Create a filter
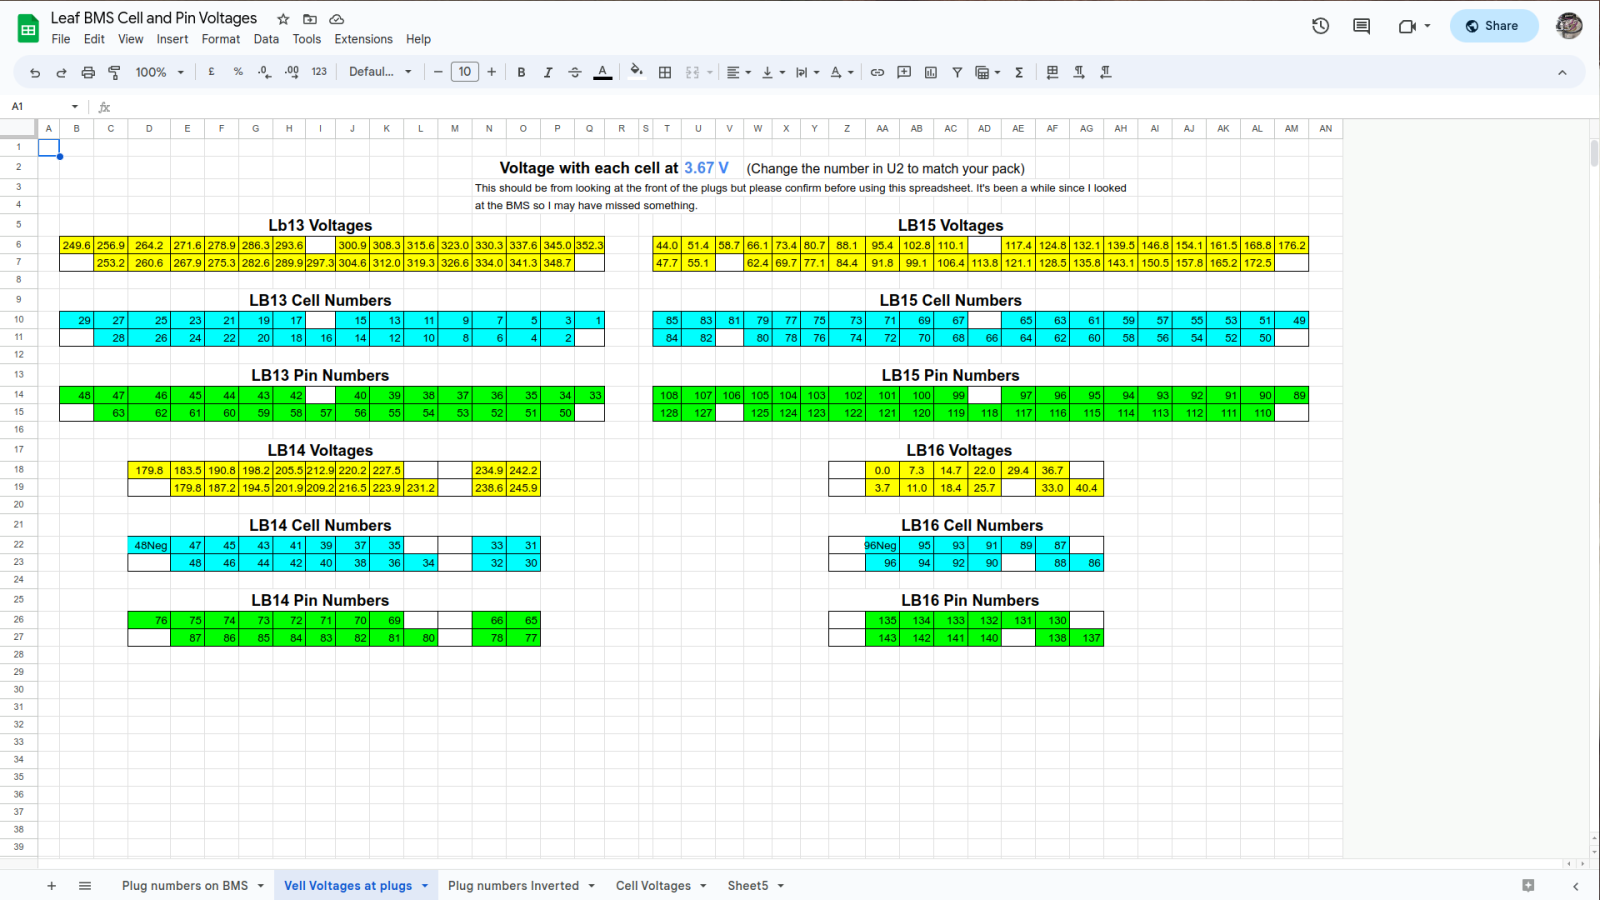Image resolution: width=1600 pixels, height=900 pixels. coord(957,72)
